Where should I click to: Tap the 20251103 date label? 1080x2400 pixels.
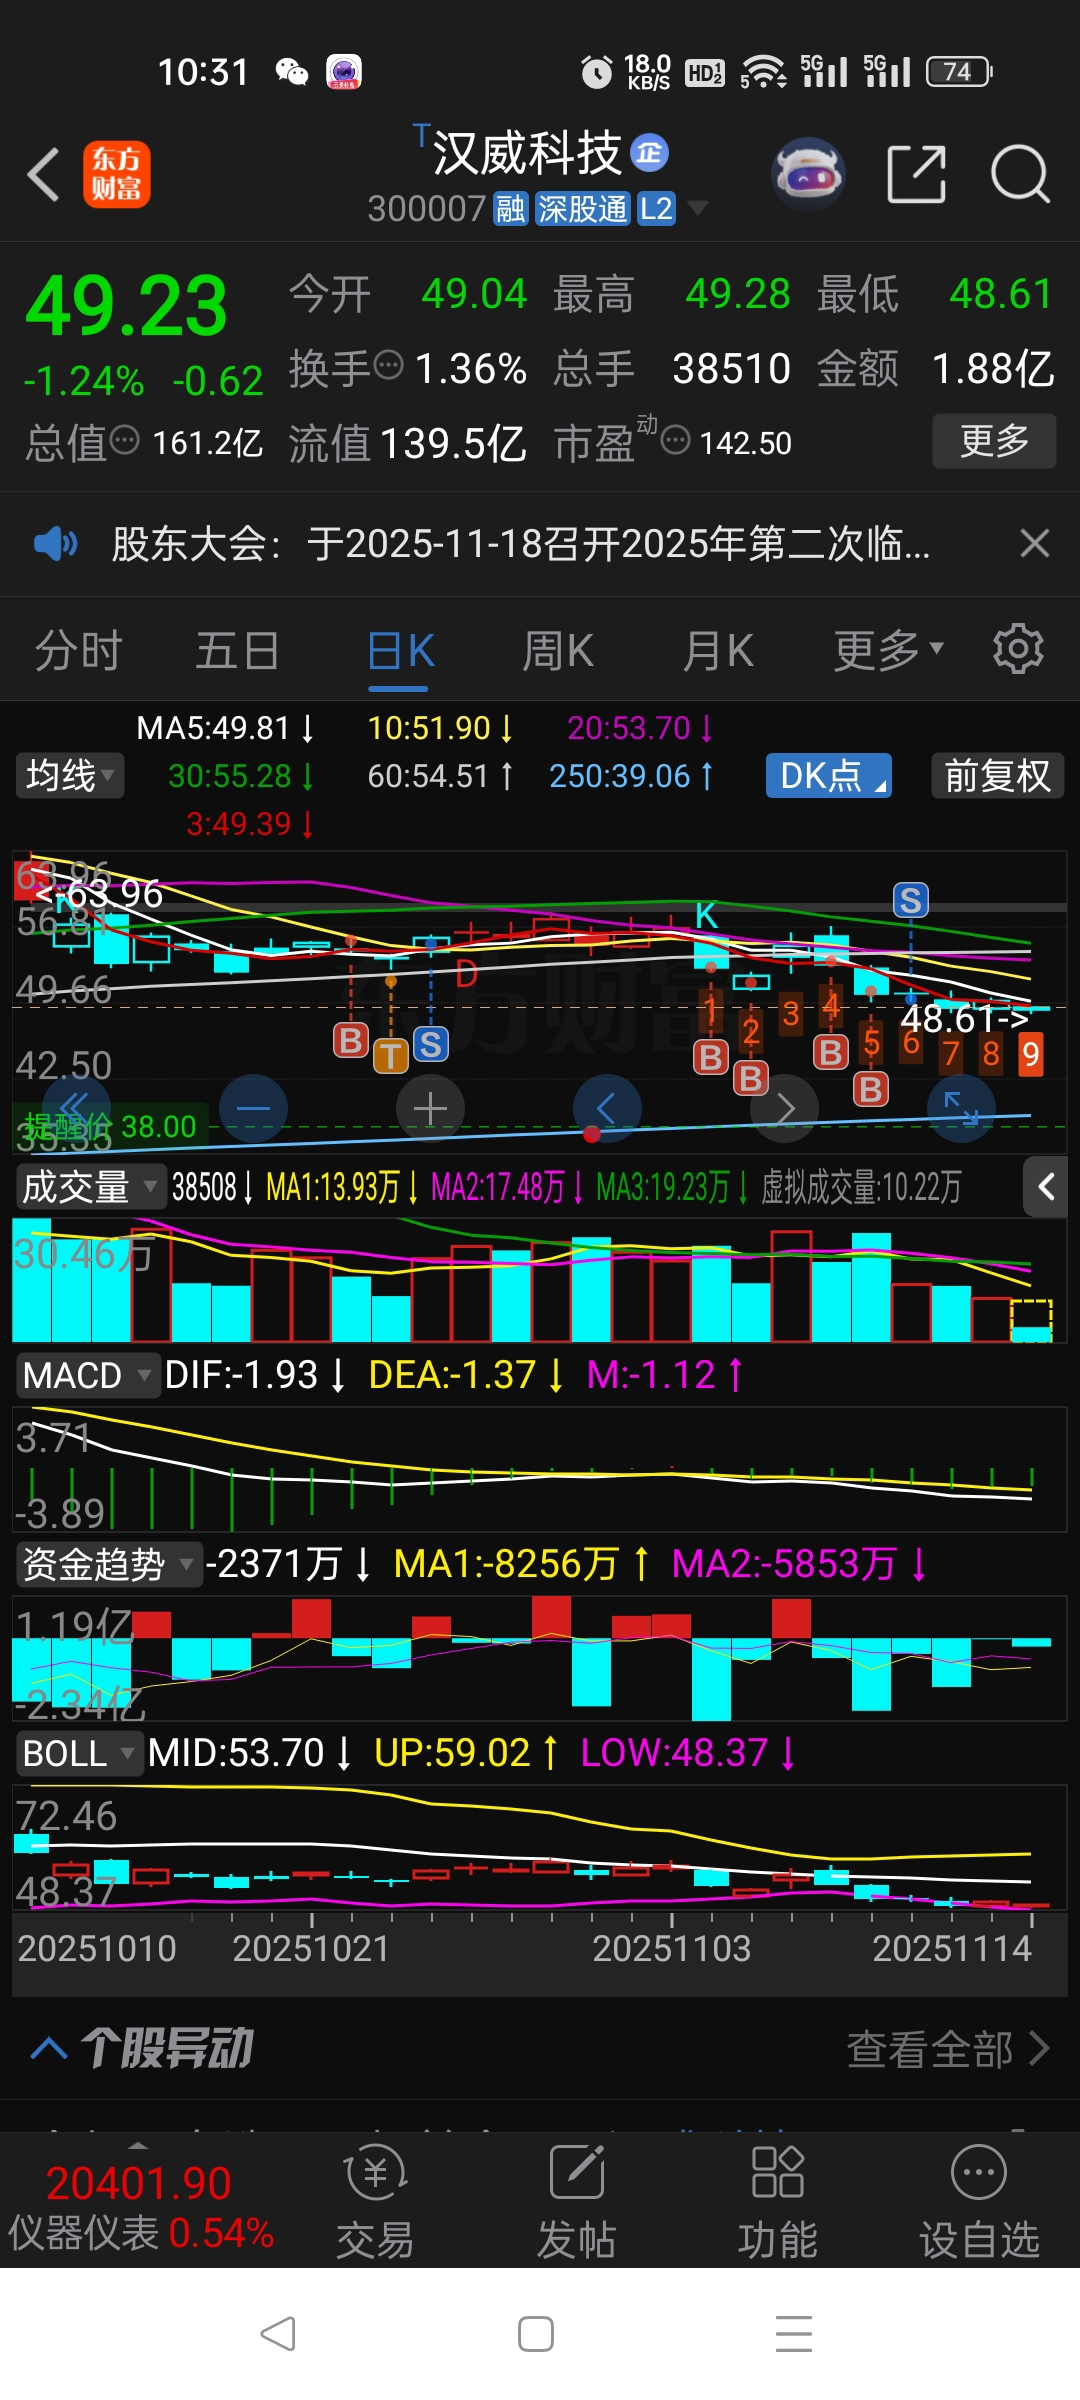tap(671, 1948)
